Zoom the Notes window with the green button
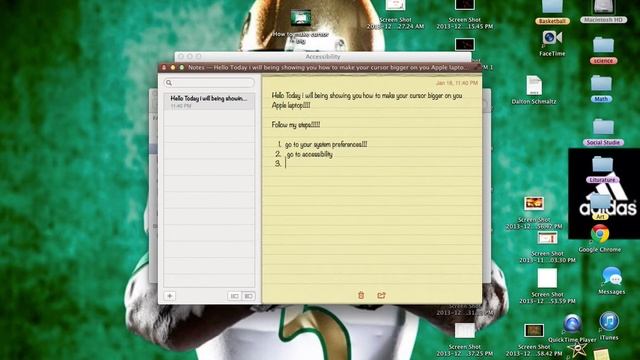Viewport: 640px width, 360px height. 182,67
